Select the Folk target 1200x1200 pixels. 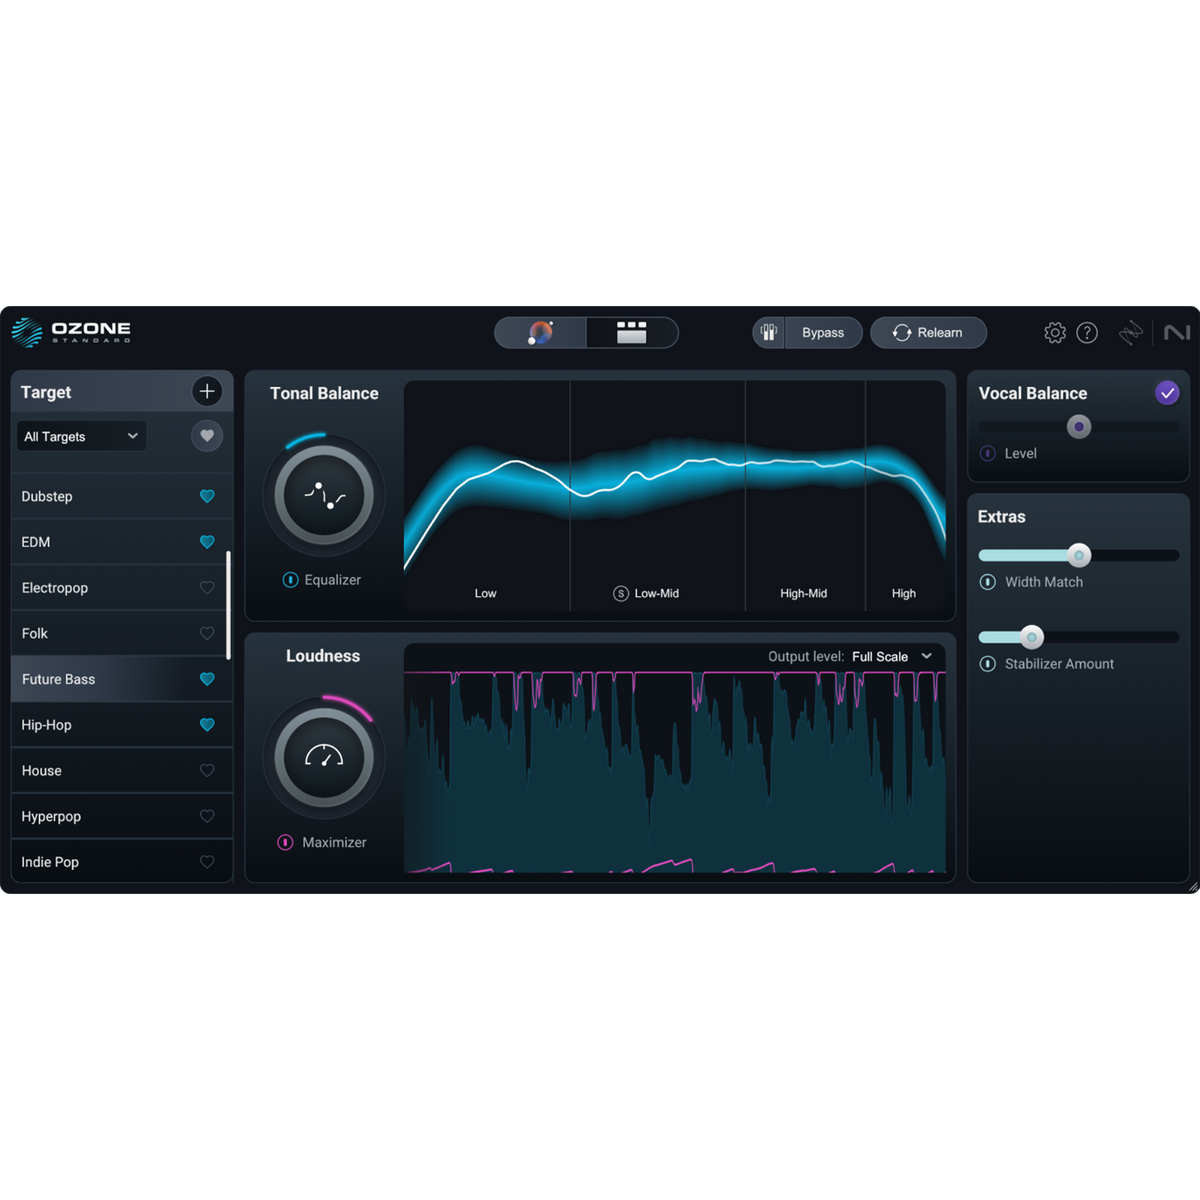pos(122,633)
